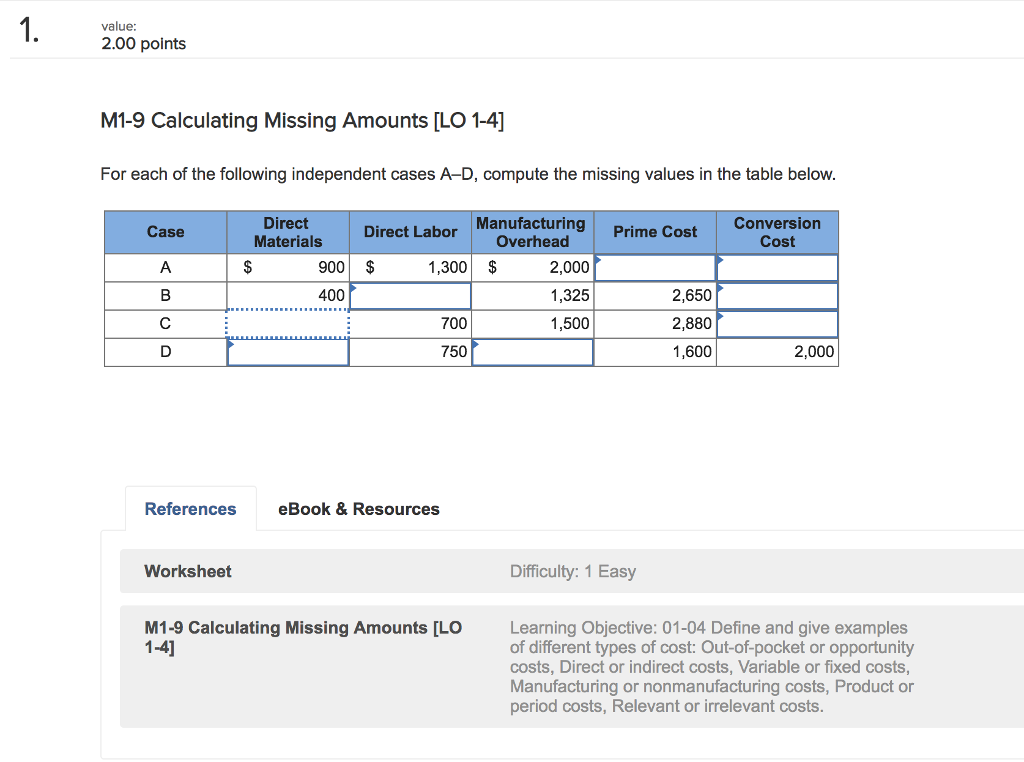The height and width of the screenshot is (762, 1024).
Task: Select the Prime Cost input for Case A
Action: click(x=656, y=267)
